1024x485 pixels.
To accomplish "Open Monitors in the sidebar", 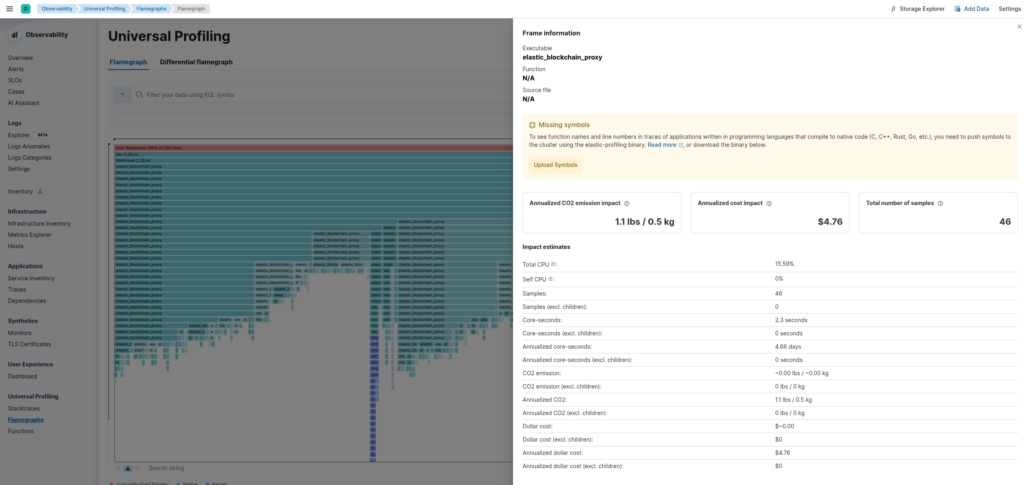I will [20, 333].
